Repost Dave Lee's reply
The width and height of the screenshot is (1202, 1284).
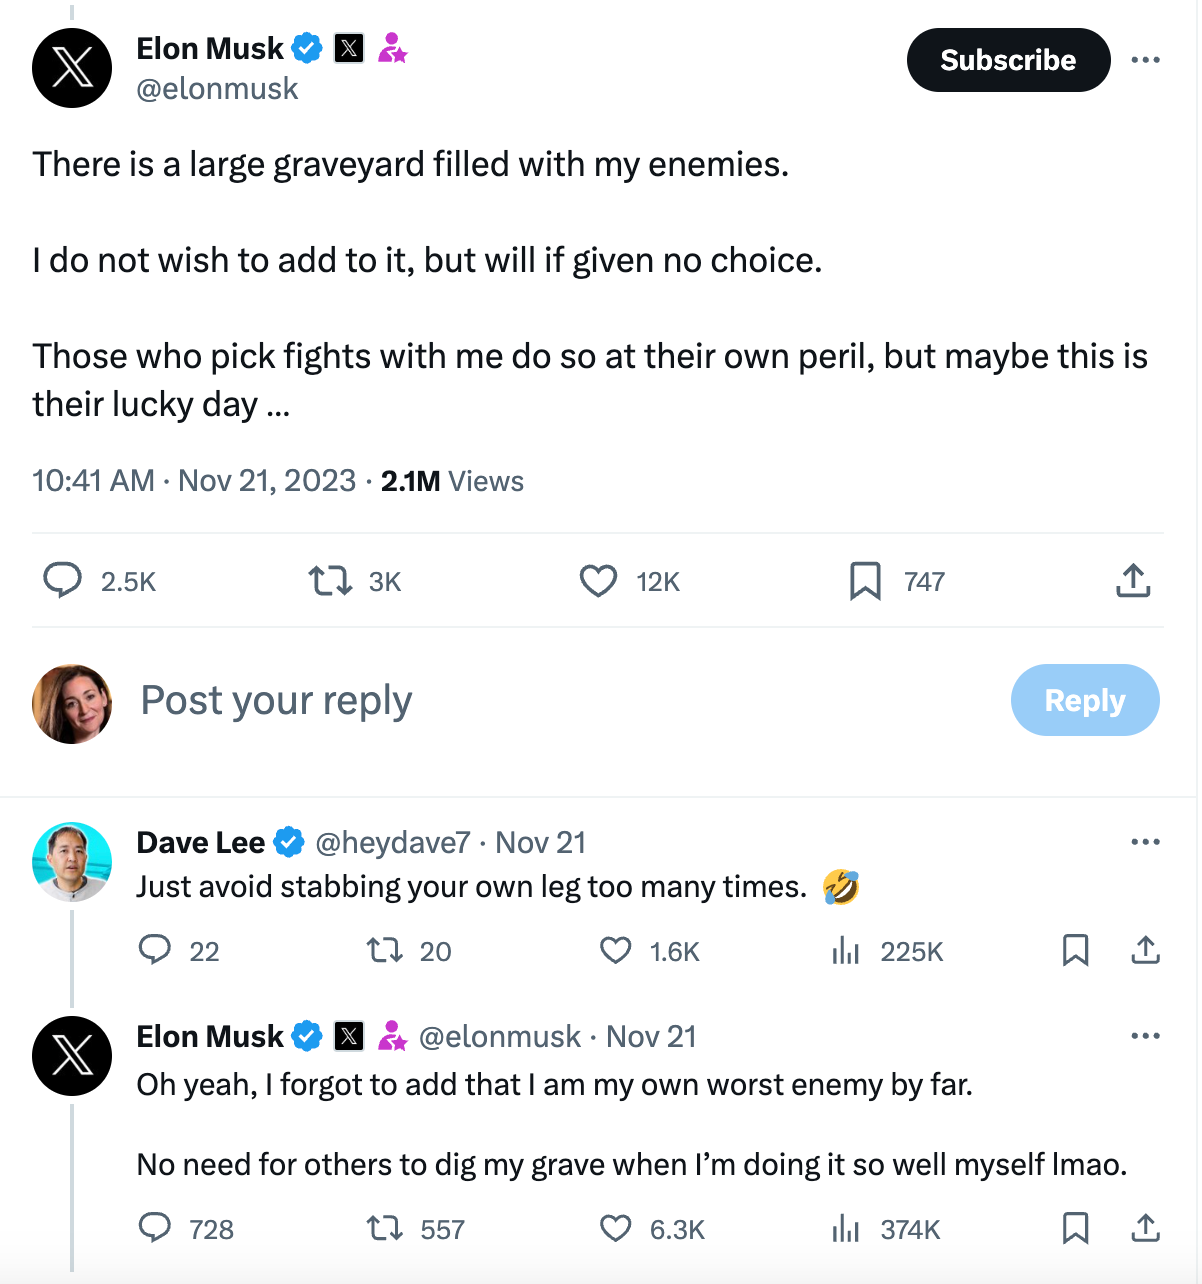coord(384,950)
